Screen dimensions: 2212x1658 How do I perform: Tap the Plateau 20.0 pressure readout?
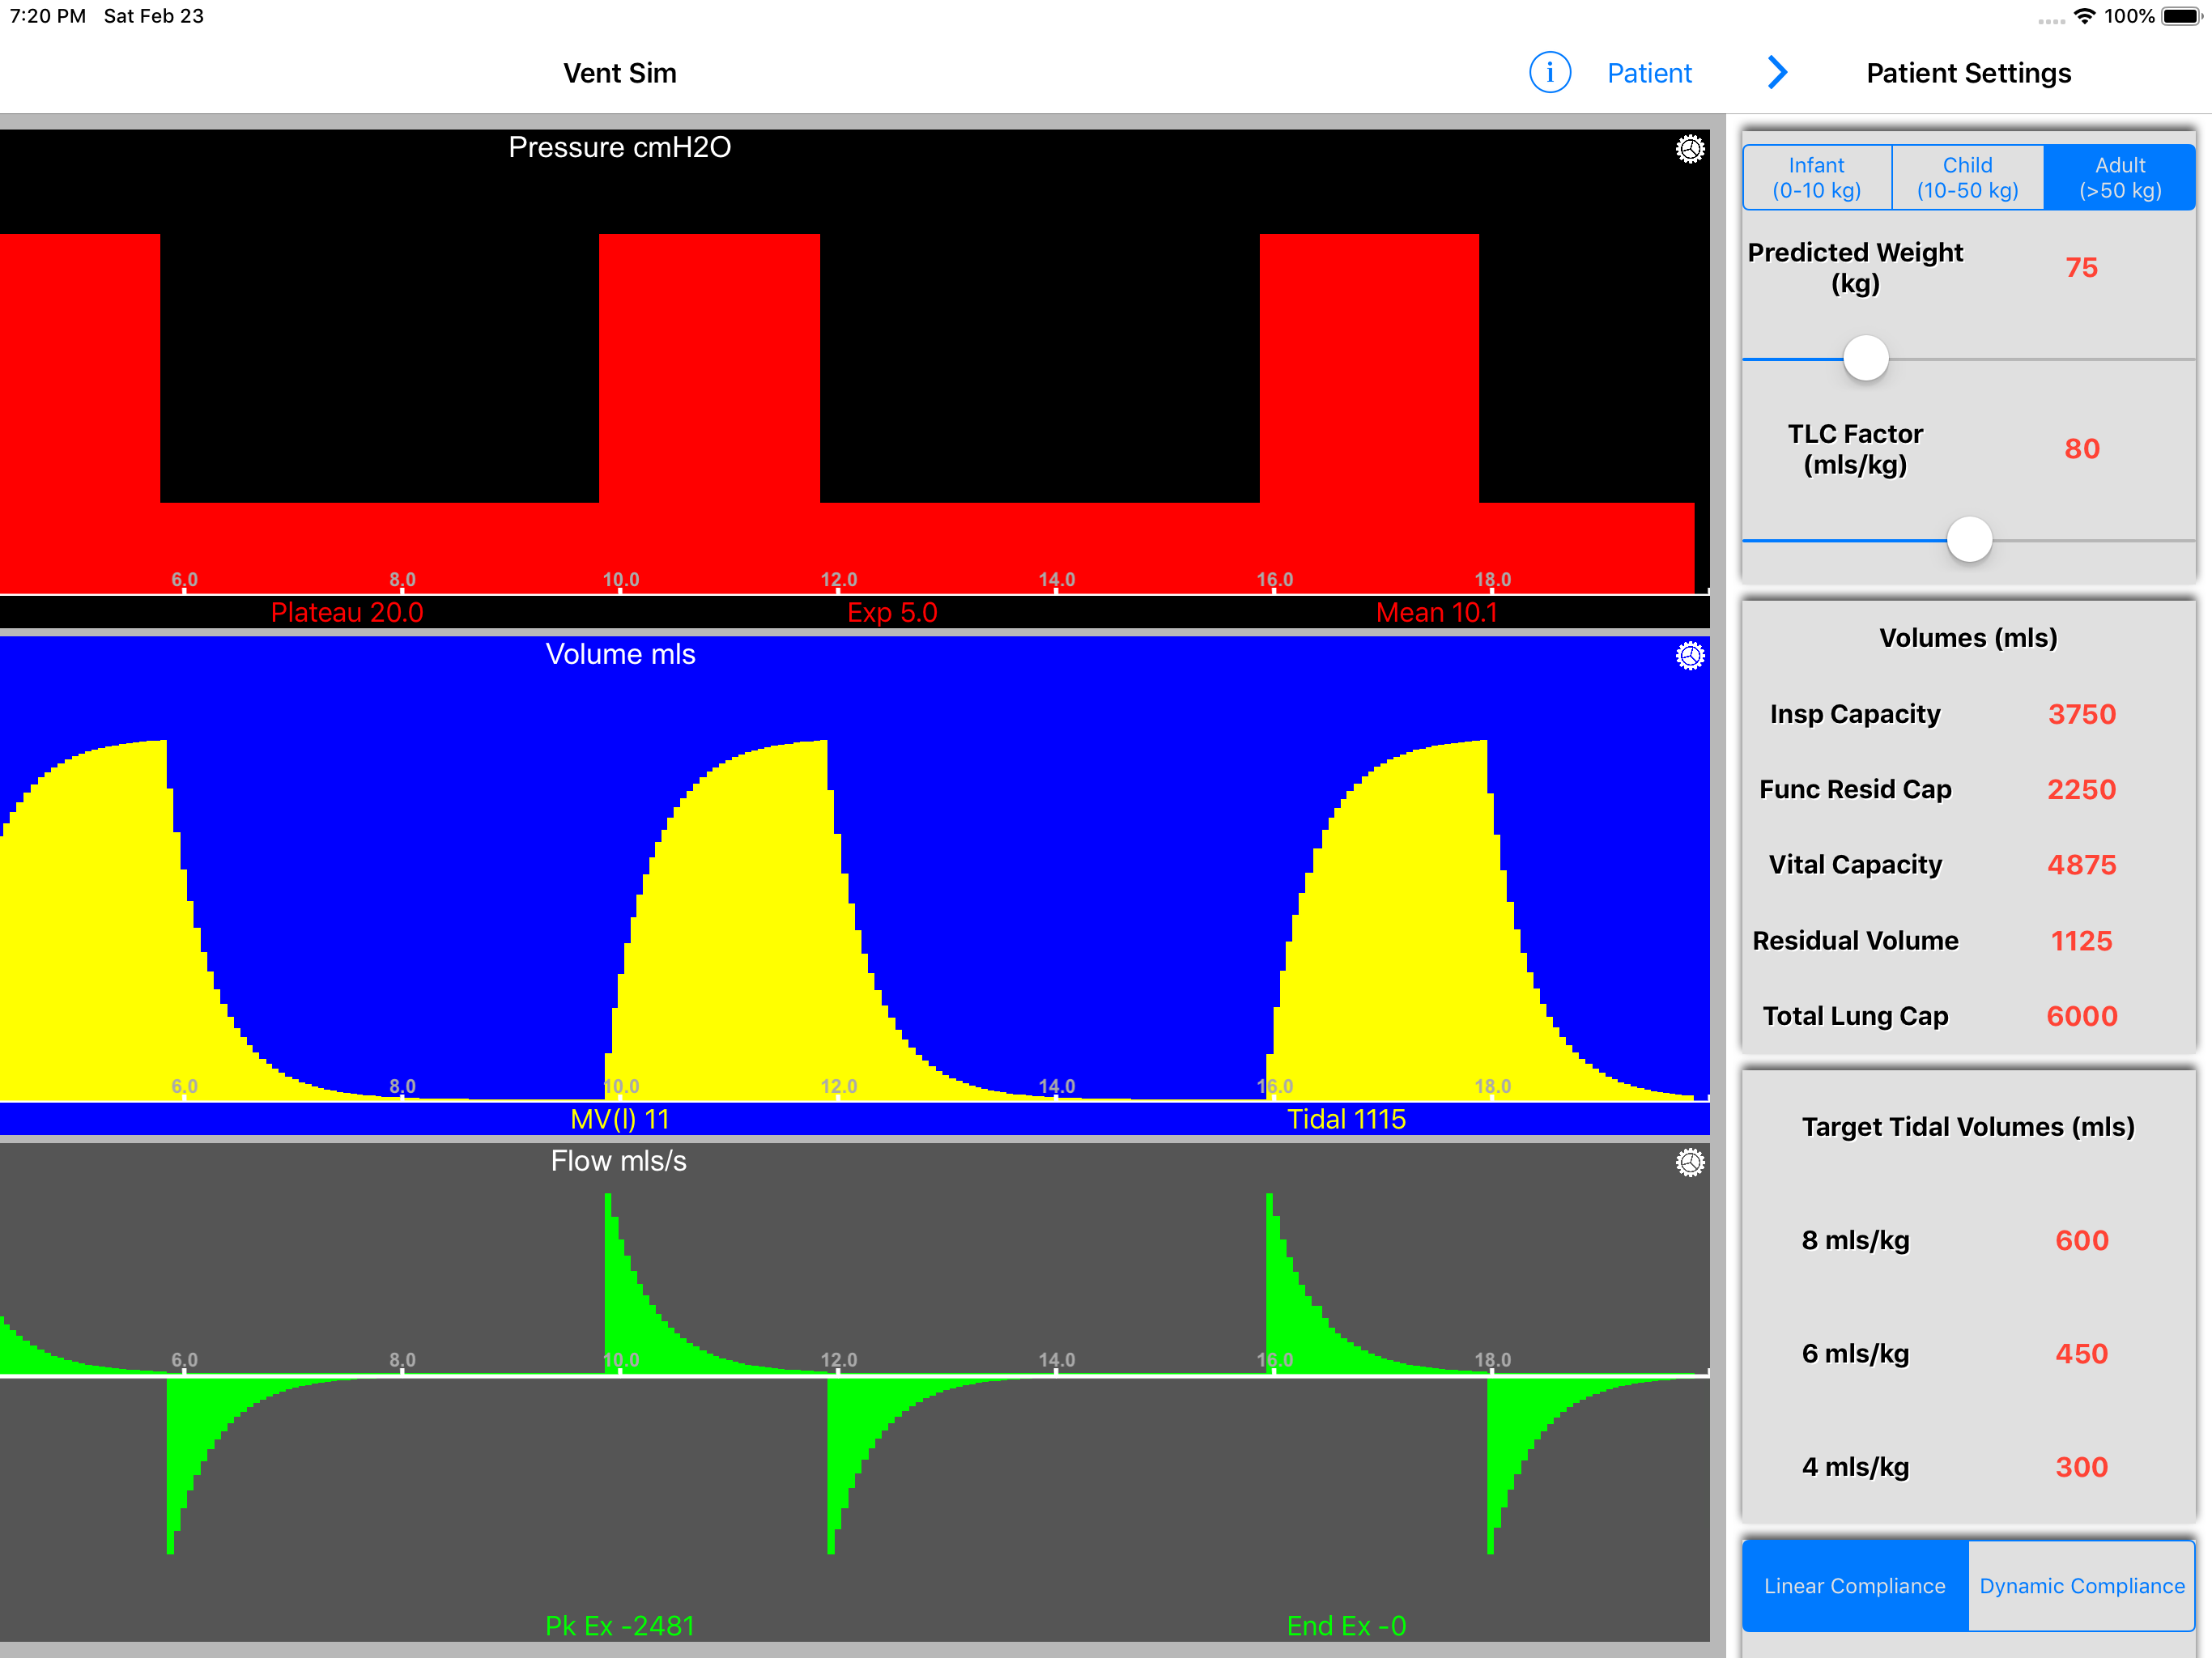(347, 612)
